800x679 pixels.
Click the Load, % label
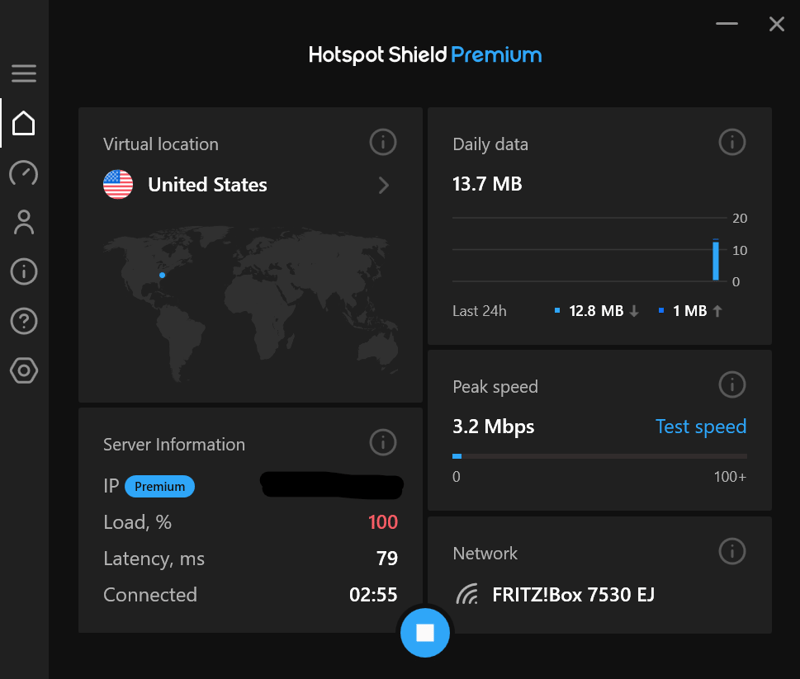(x=137, y=522)
